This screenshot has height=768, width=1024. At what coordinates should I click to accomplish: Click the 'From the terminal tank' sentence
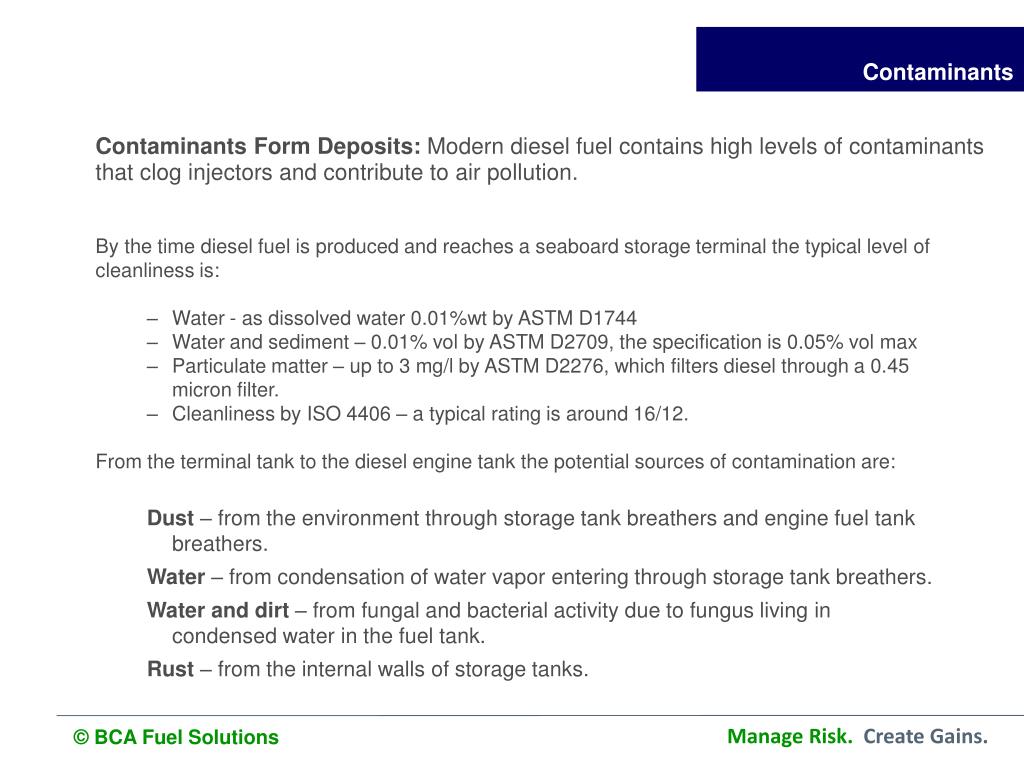[496, 462]
